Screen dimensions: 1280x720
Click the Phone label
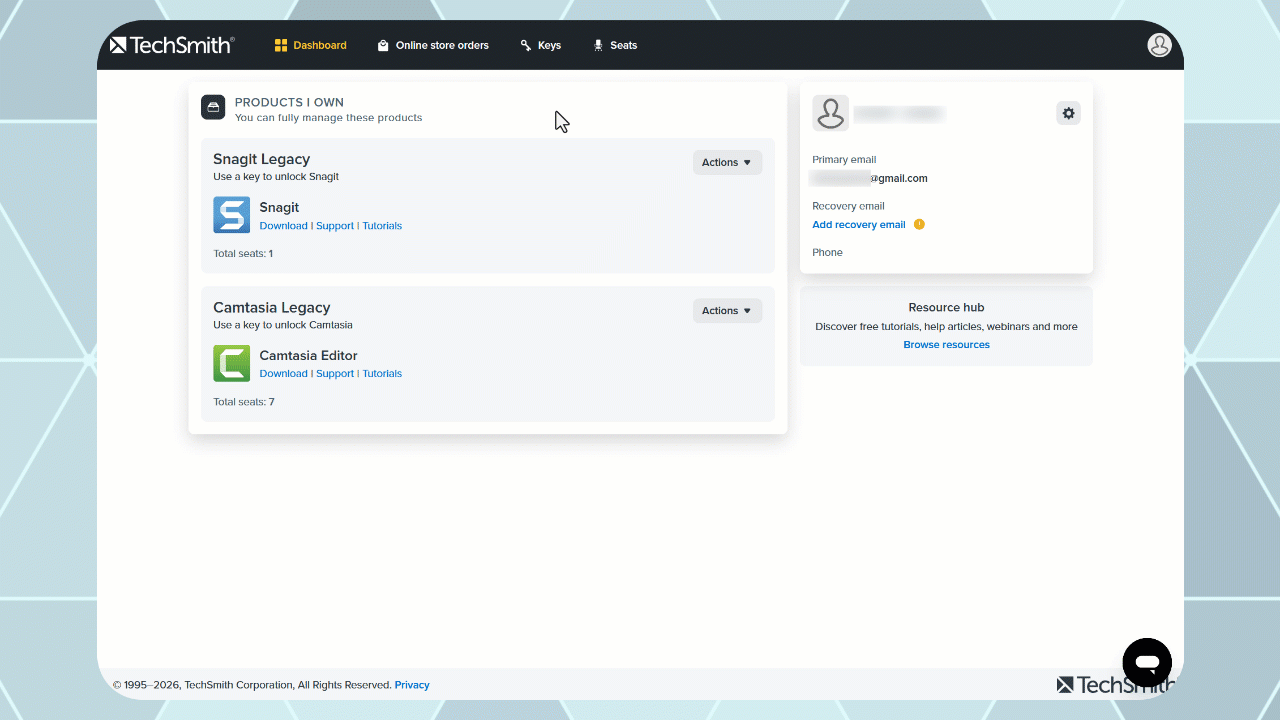click(x=827, y=253)
